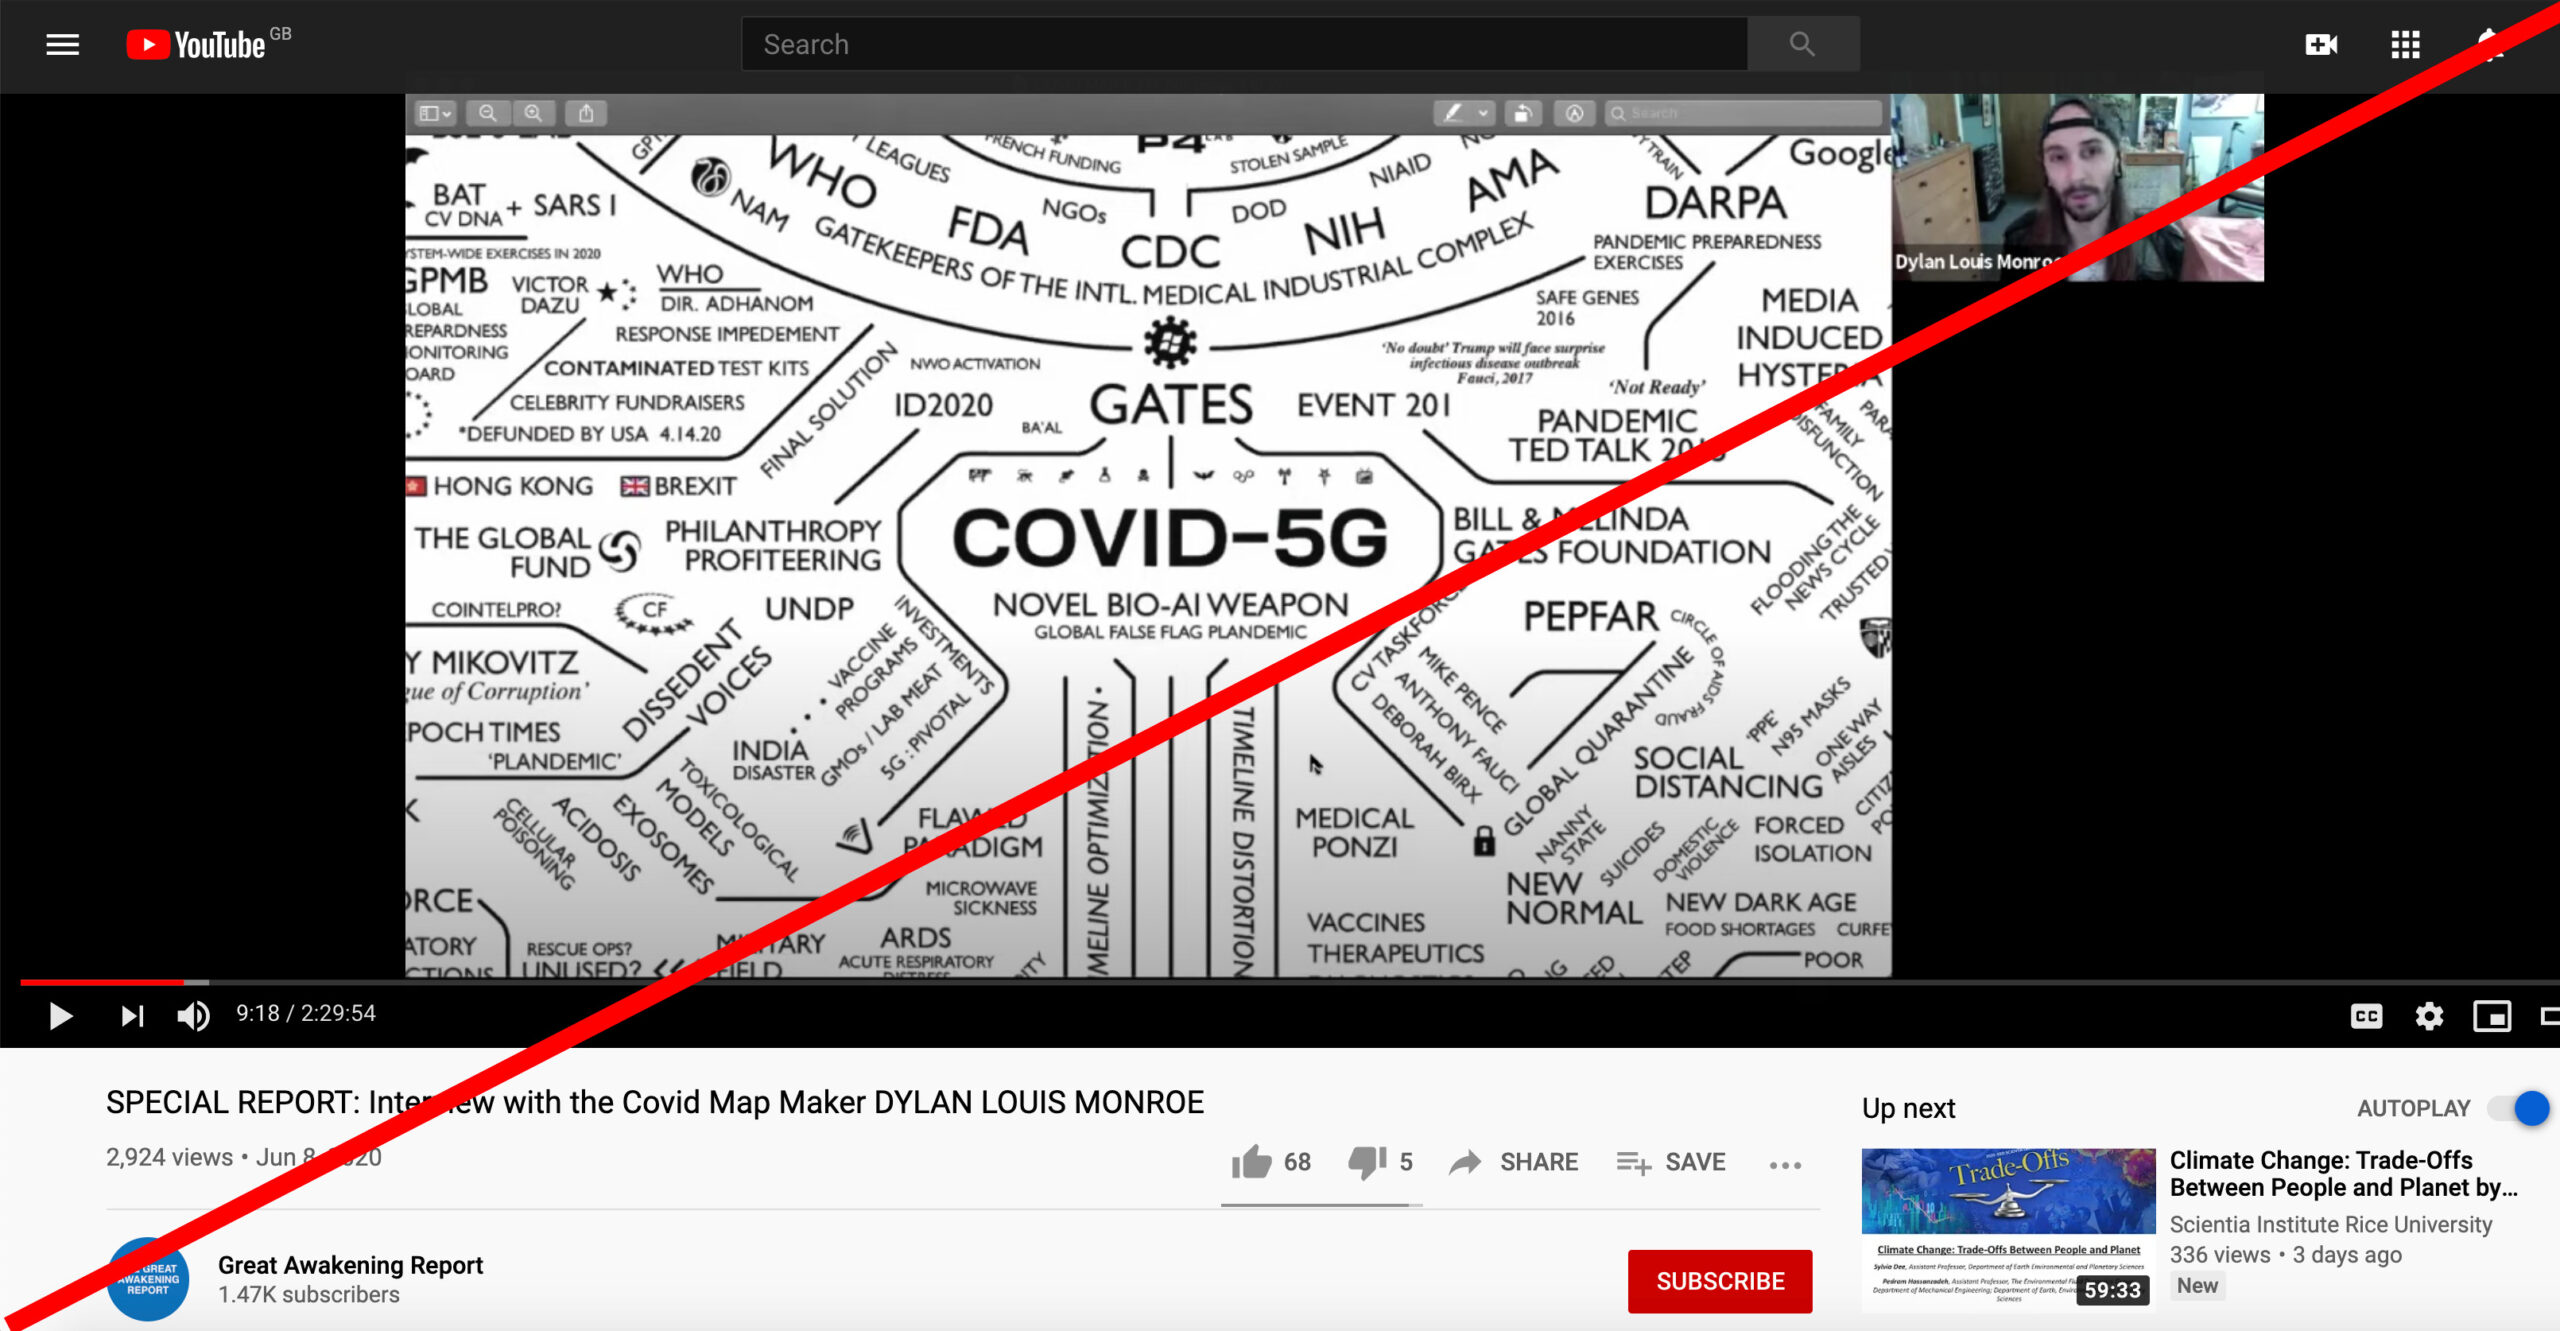Click the share icon in PDF toolbar
The height and width of the screenshot is (1331, 2560).
pyautogui.click(x=587, y=113)
